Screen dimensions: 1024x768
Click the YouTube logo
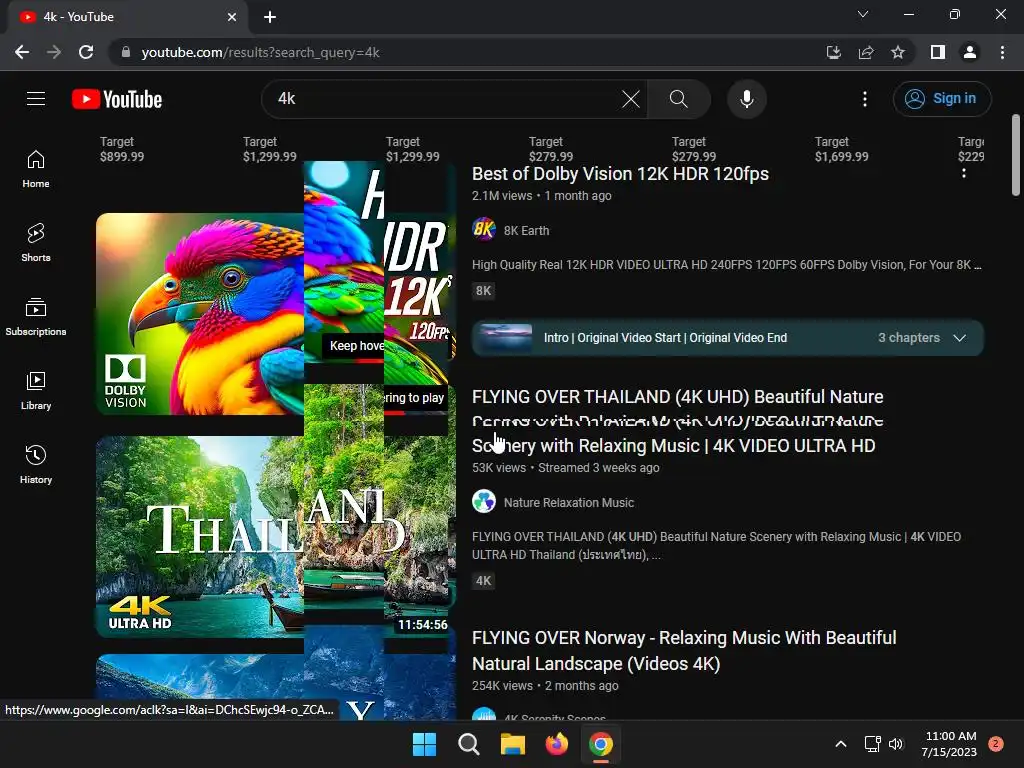[117, 99]
